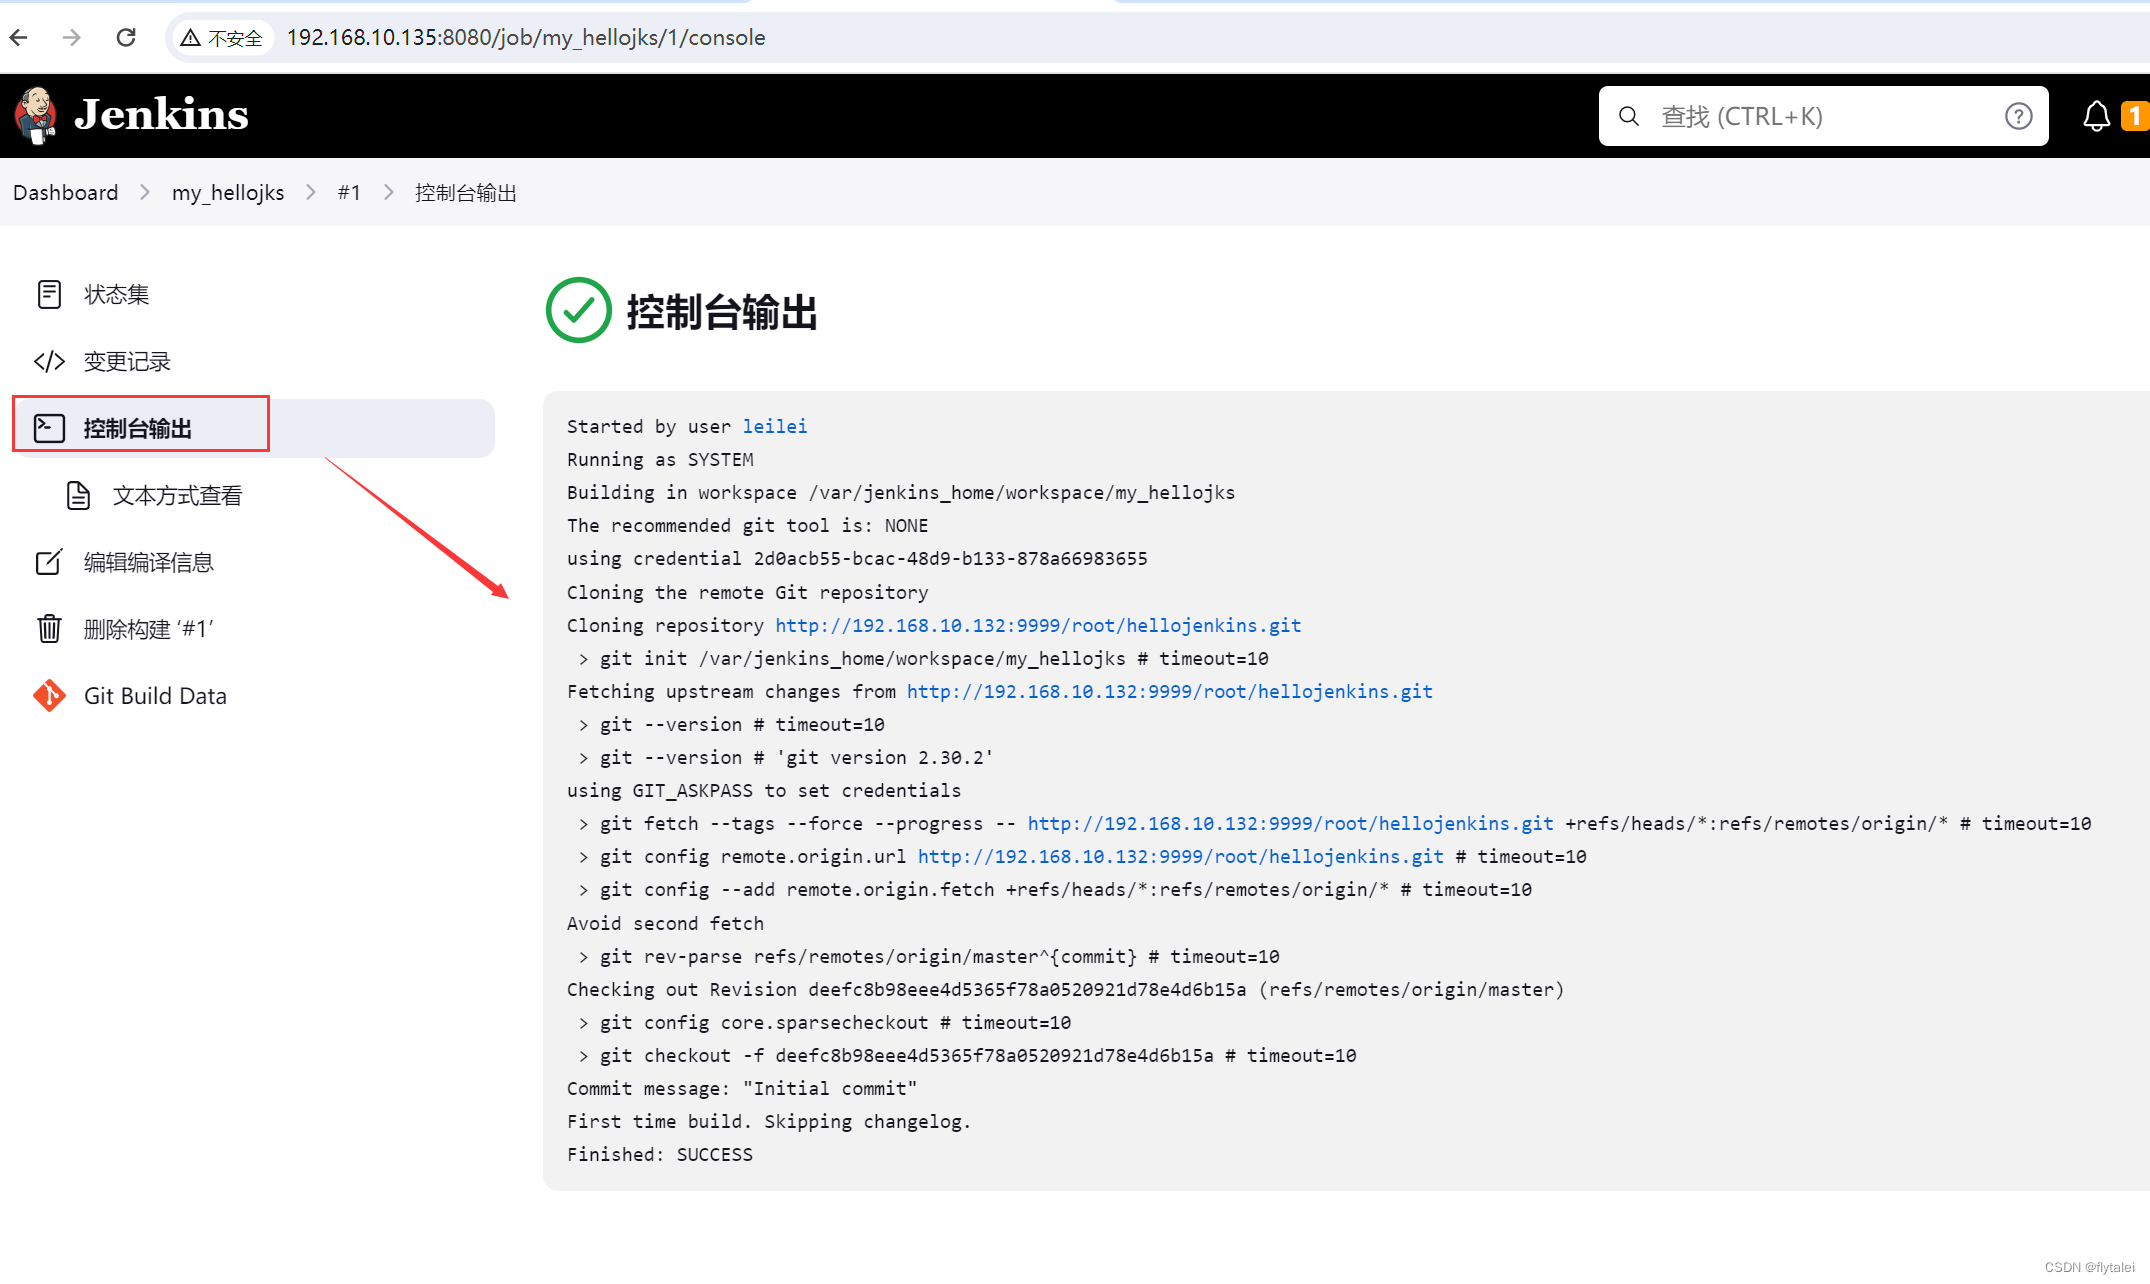Open build #1 breadcrumb
Image resolution: width=2150 pixels, height=1284 pixels.
[x=349, y=192]
